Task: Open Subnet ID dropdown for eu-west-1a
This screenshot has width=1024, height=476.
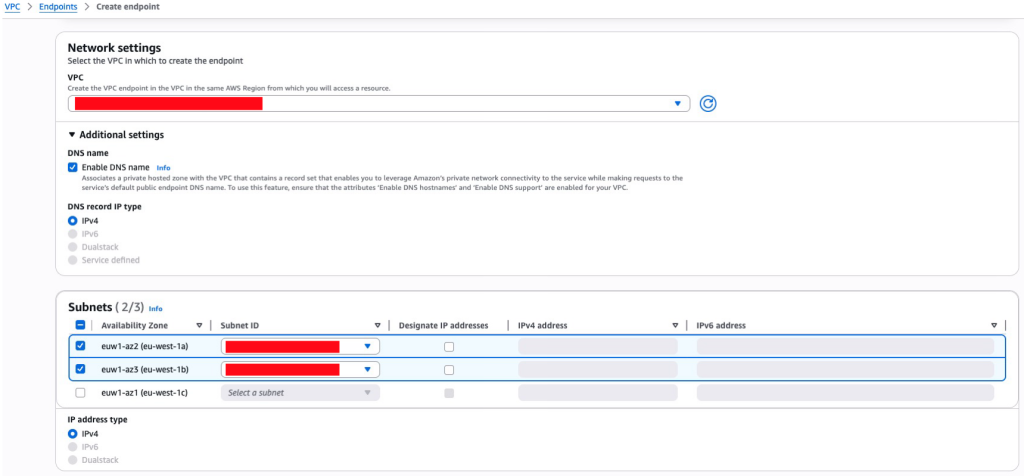Action: [367, 346]
